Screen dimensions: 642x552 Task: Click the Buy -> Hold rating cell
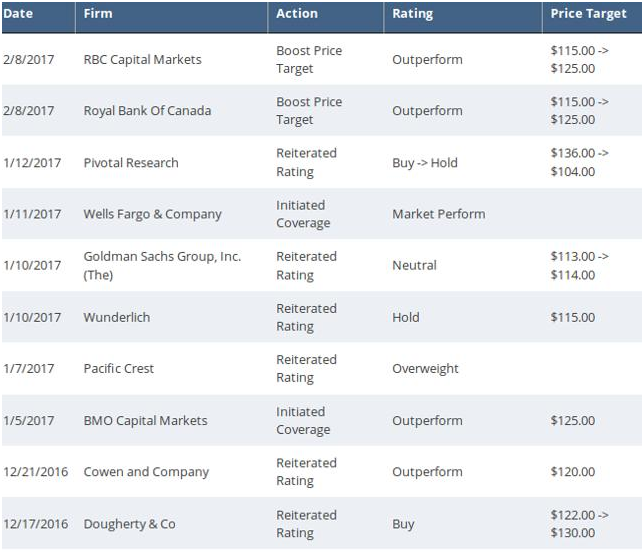[x=425, y=163]
